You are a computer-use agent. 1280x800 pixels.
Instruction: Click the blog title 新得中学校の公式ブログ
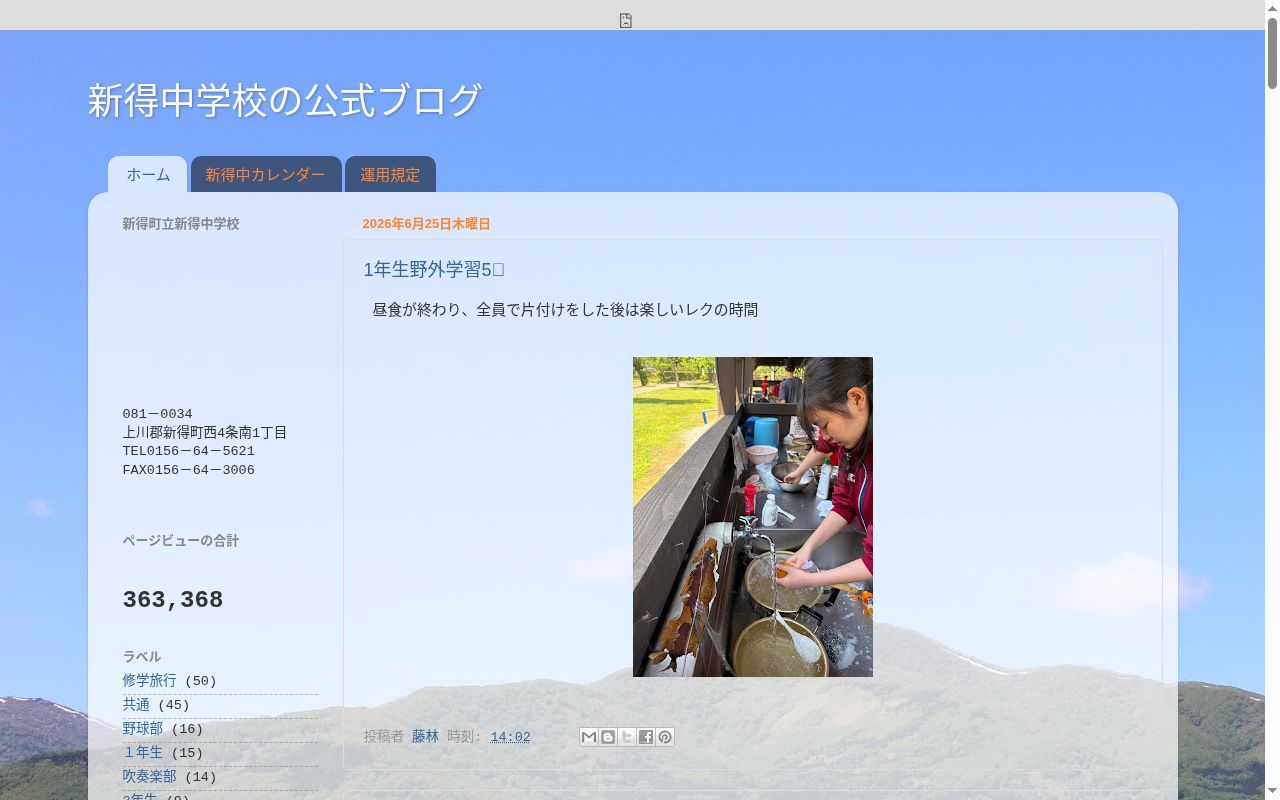click(285, 100)
